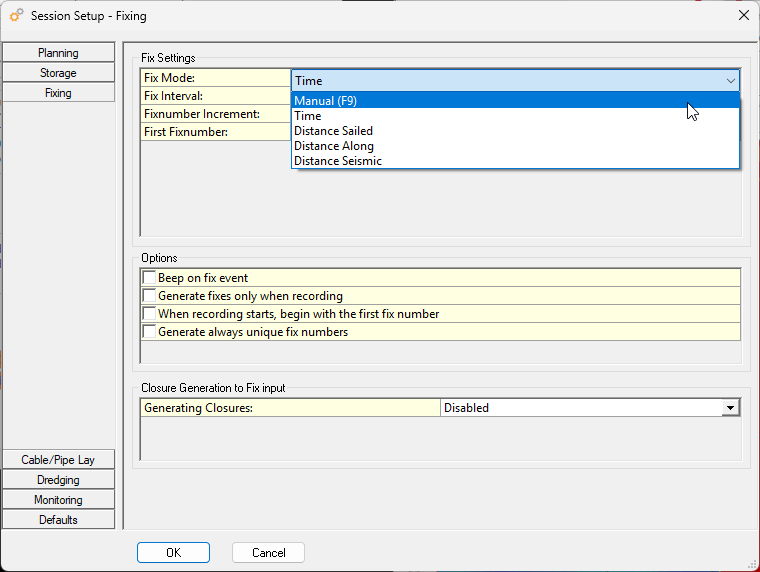Close the Session Setup dialog window
Viewport: 760px width, 572px height.
(743, 15)
